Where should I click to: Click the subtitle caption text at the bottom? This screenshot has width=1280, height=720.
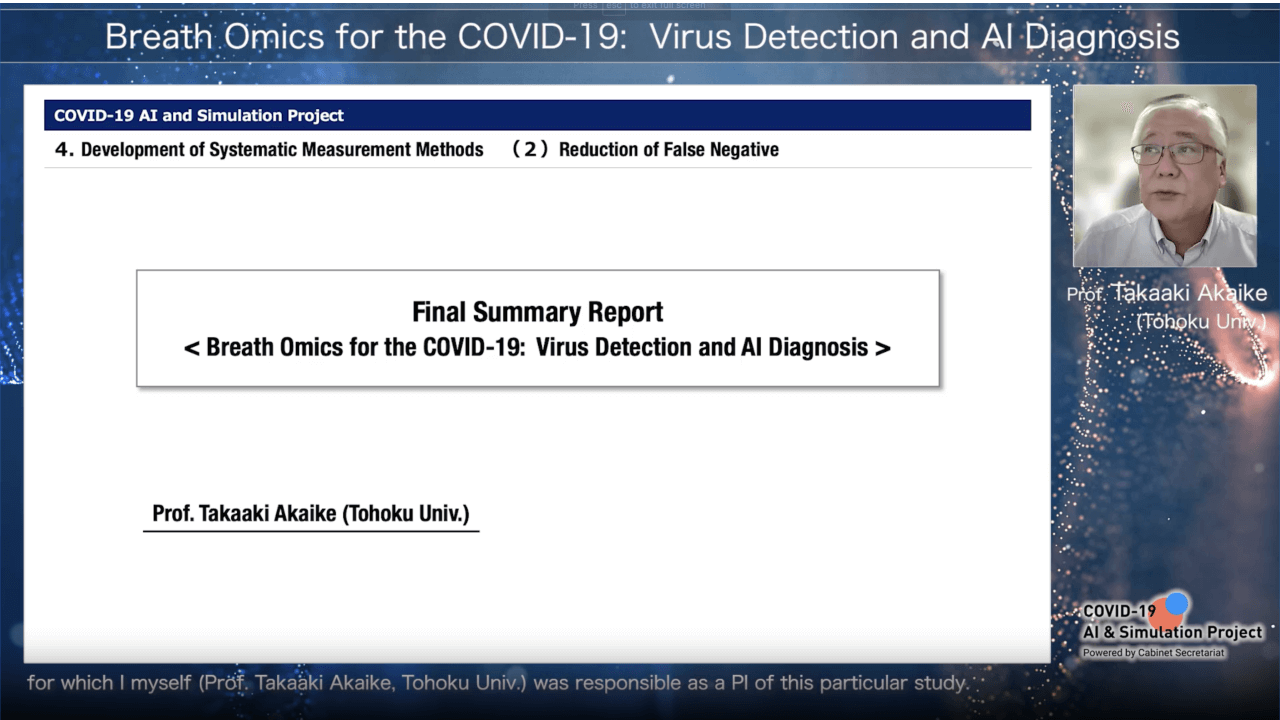click(498, 684)
